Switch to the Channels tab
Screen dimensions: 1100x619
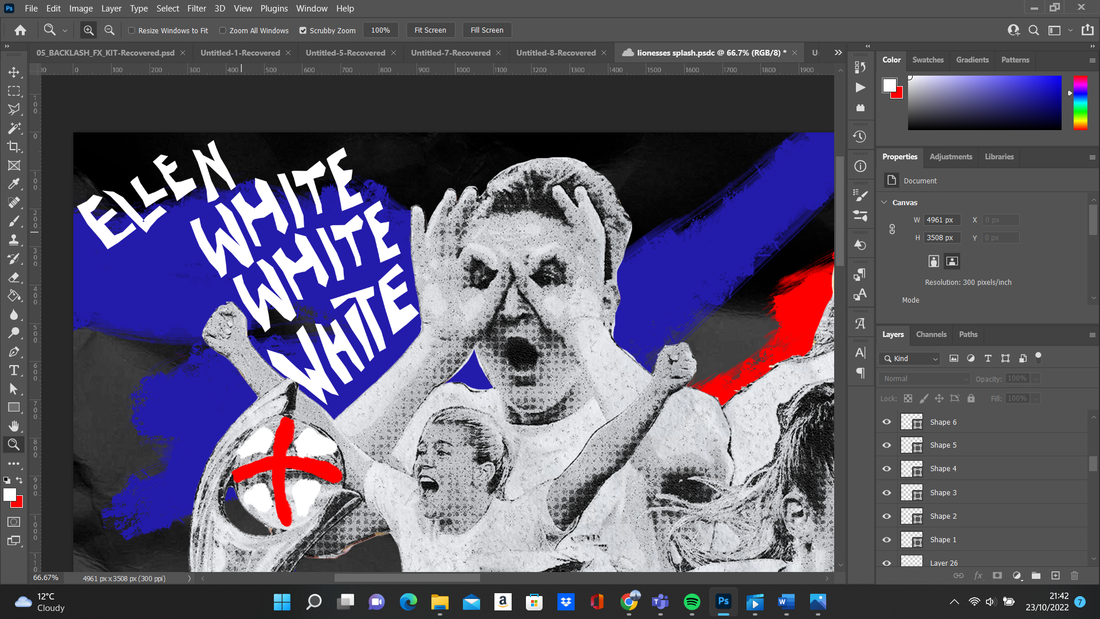tap(931, 335)
